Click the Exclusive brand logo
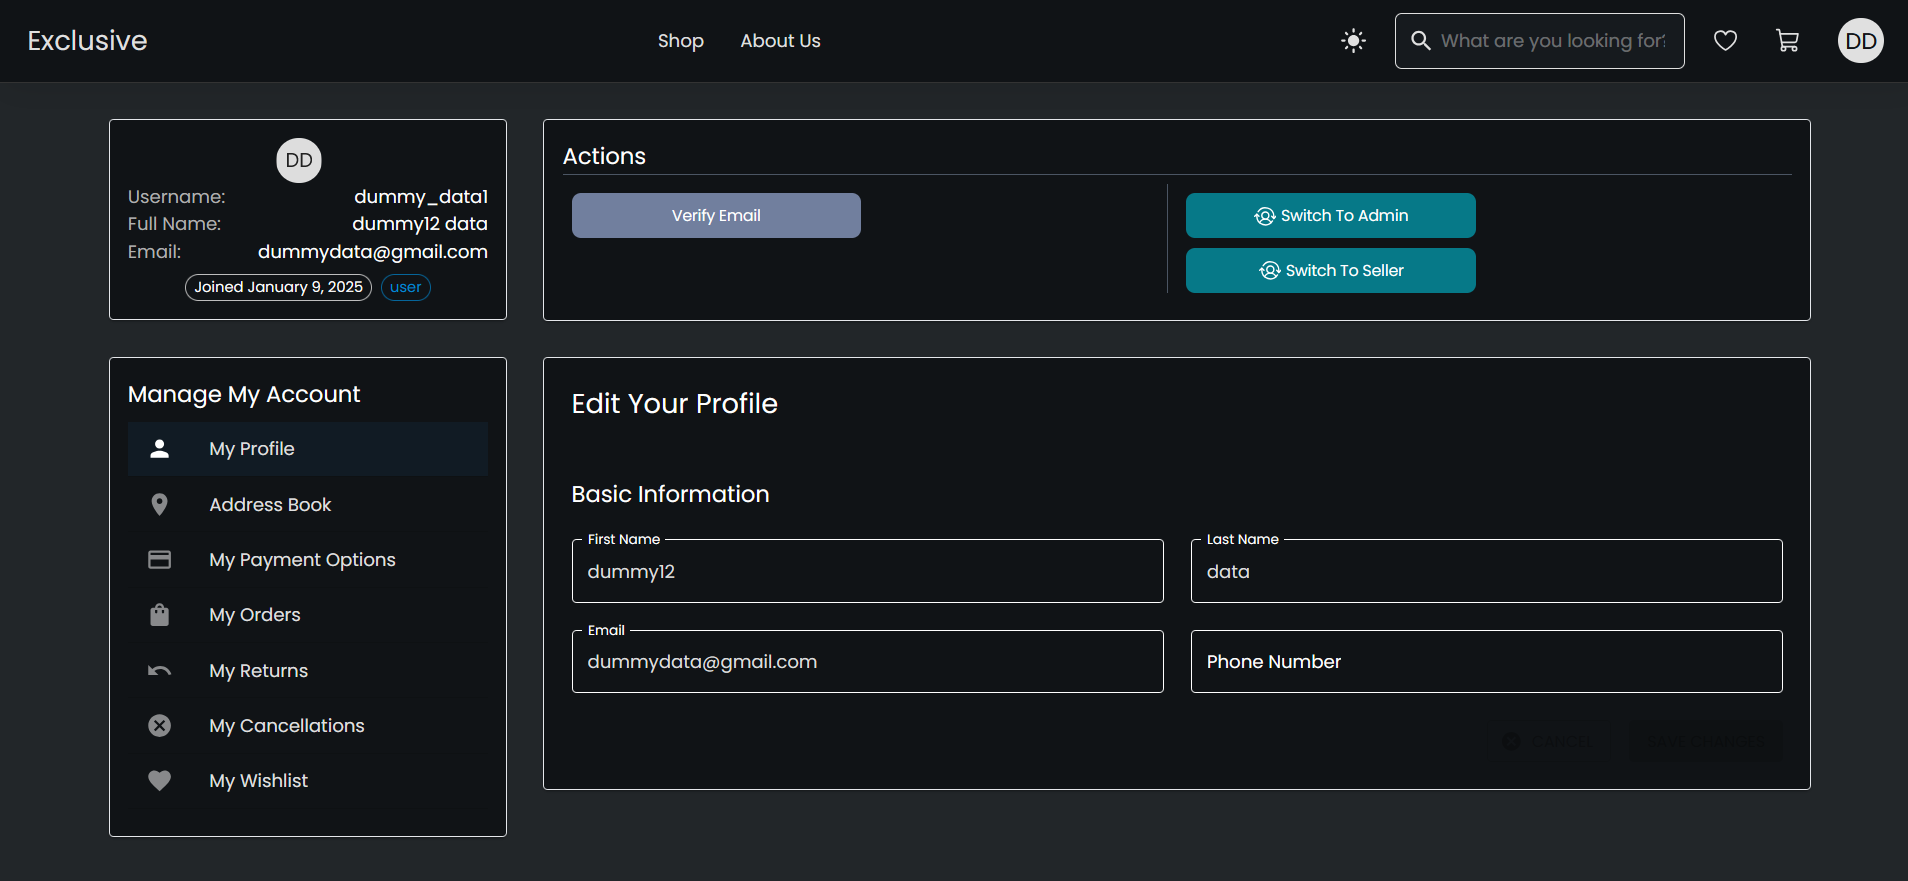 pyautogui.click(x=87, y=41)
